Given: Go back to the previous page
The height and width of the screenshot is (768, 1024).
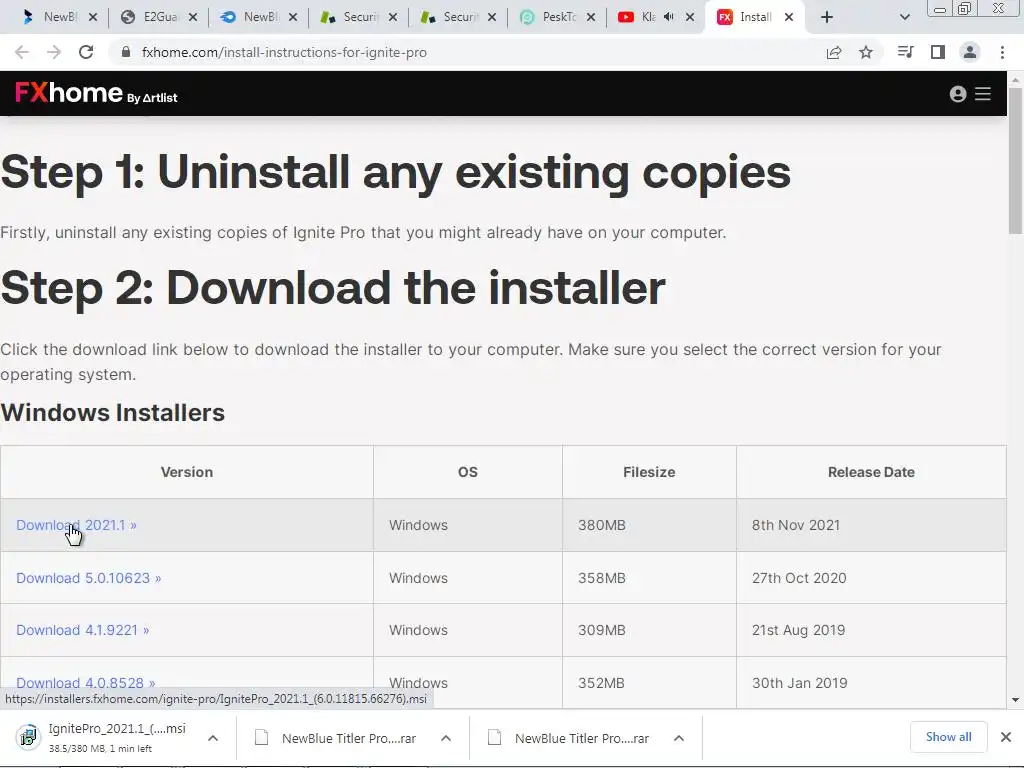Looking at the screenshot, I should (x=22, y=52).
